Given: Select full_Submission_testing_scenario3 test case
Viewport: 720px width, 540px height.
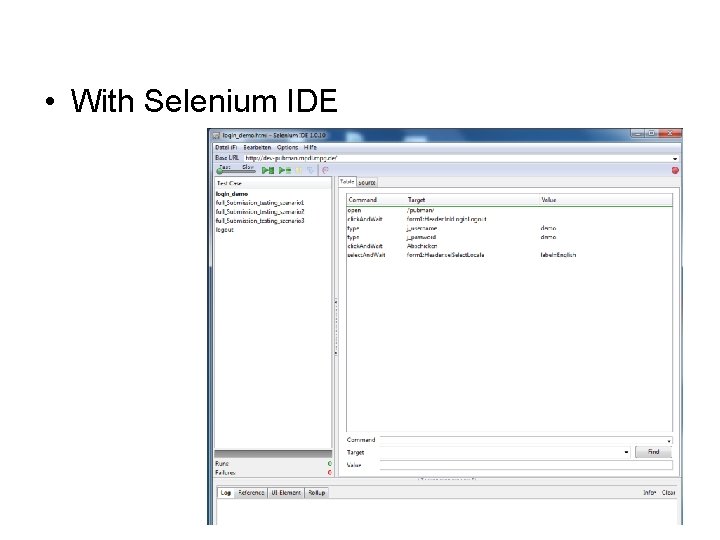Looking at the screenshot, I should pyautogui.click(x=260, y=220).
